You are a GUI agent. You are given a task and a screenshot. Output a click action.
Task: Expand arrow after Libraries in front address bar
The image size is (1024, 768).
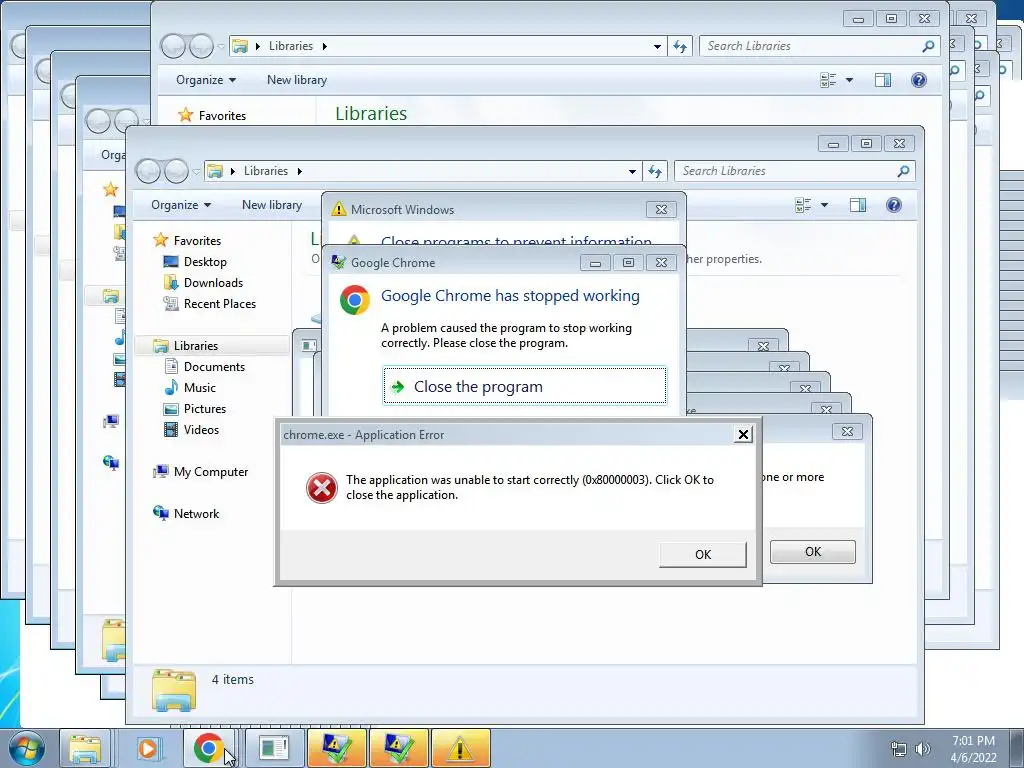(300, 172)
